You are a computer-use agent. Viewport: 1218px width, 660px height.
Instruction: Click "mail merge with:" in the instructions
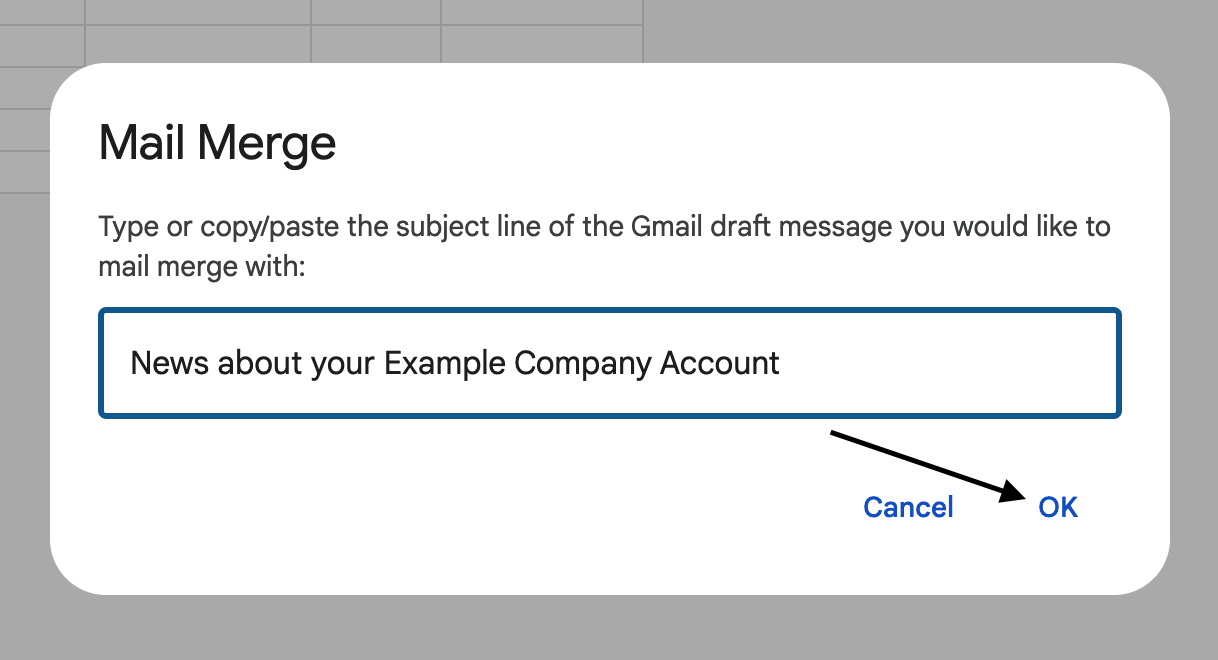click(x=200, y=267)
